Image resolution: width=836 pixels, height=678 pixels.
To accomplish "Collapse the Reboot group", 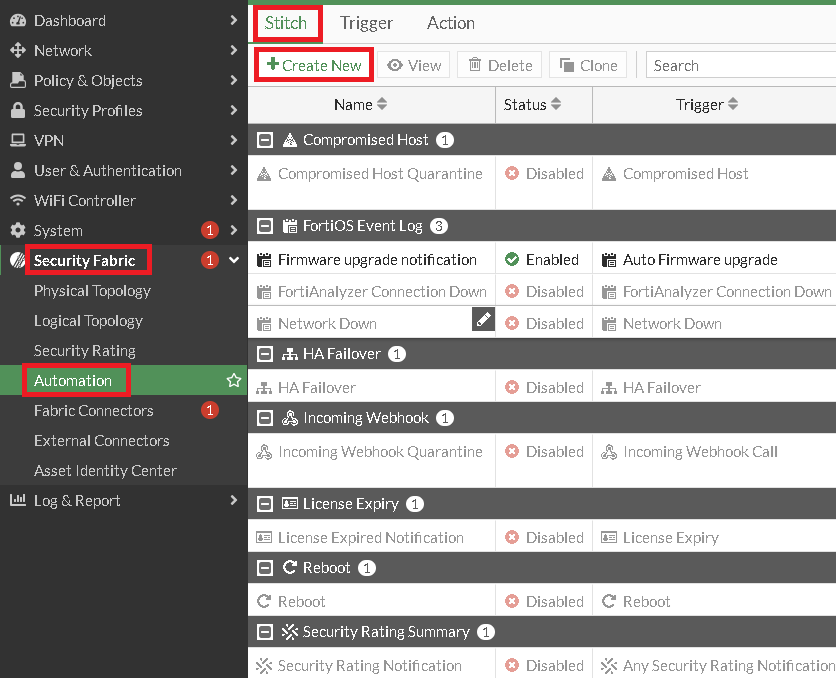I will click(x=264, y=568).
